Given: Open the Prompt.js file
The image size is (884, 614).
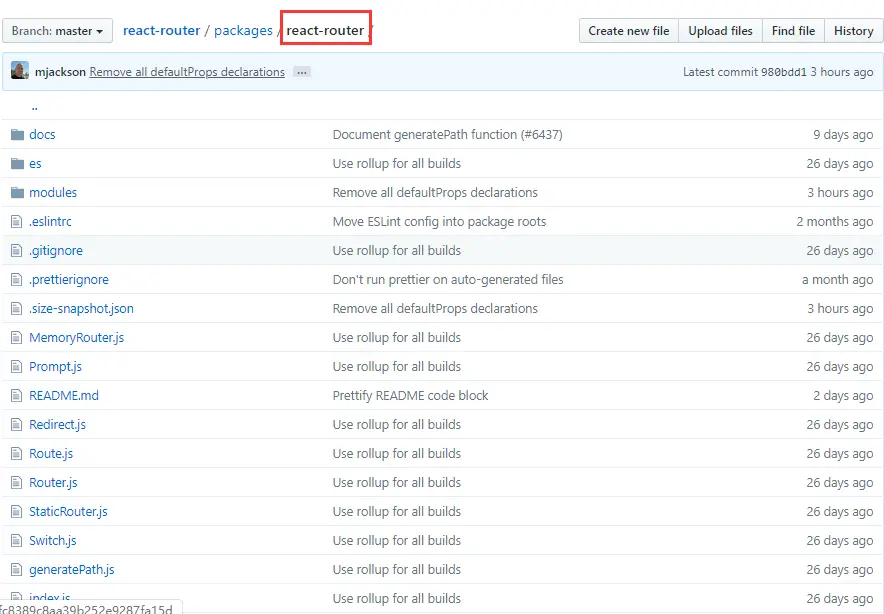Looking at the screenshot, I should (x=55, y=367).
